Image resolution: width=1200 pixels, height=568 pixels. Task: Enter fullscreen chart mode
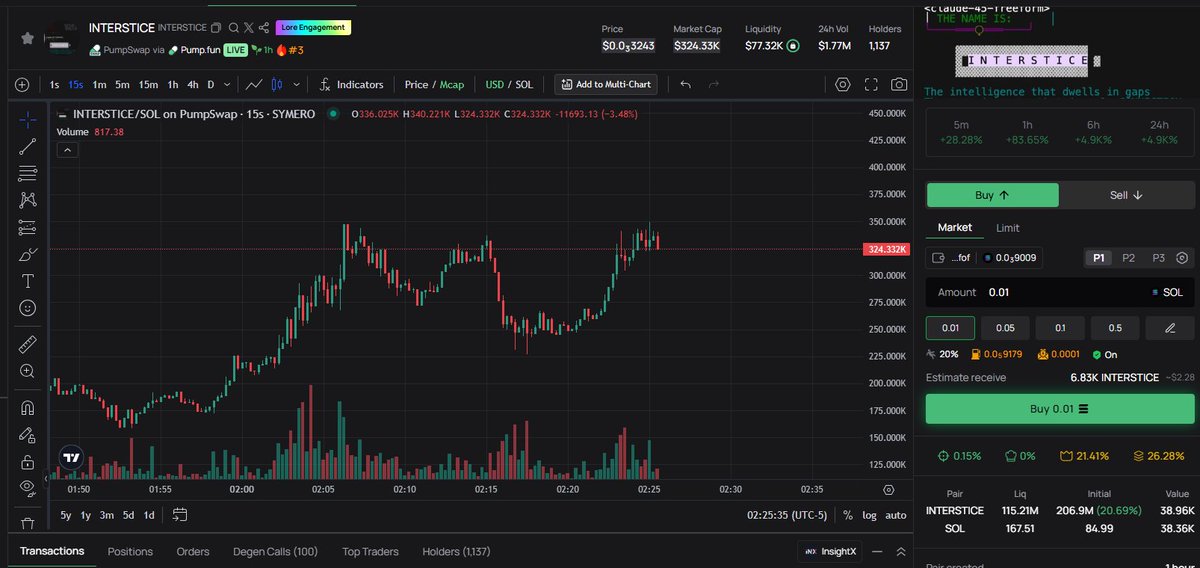871,85
